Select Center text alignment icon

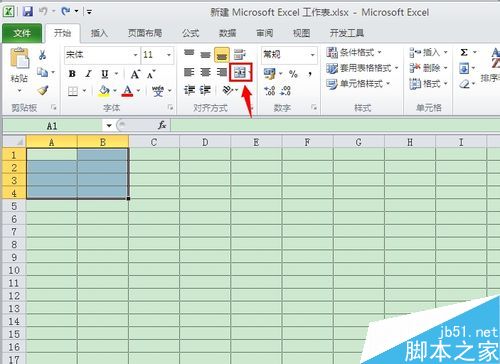point(205,72)
